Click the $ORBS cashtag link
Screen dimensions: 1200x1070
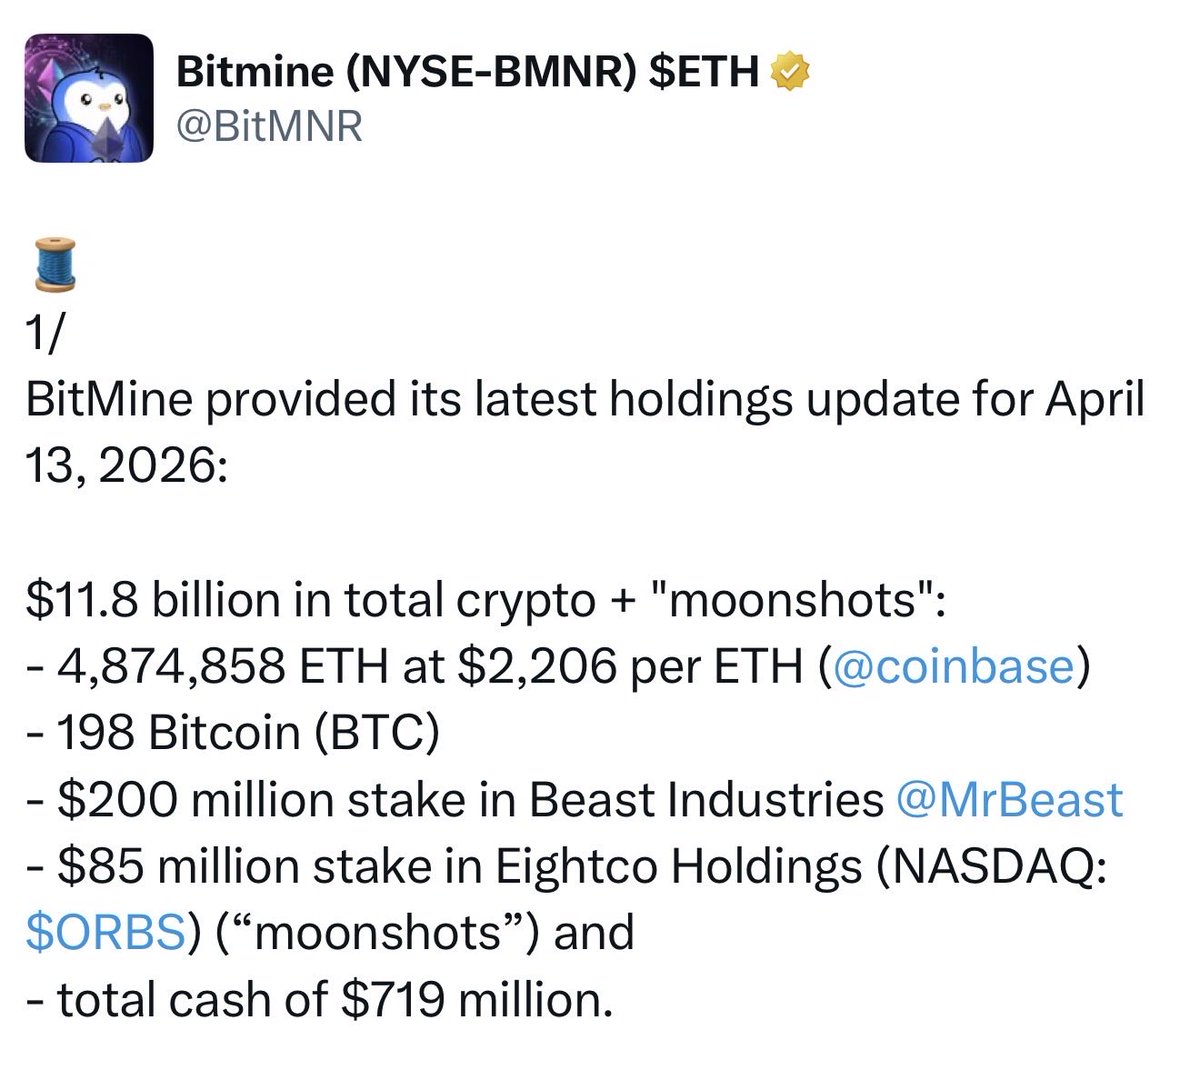point(105,932)
